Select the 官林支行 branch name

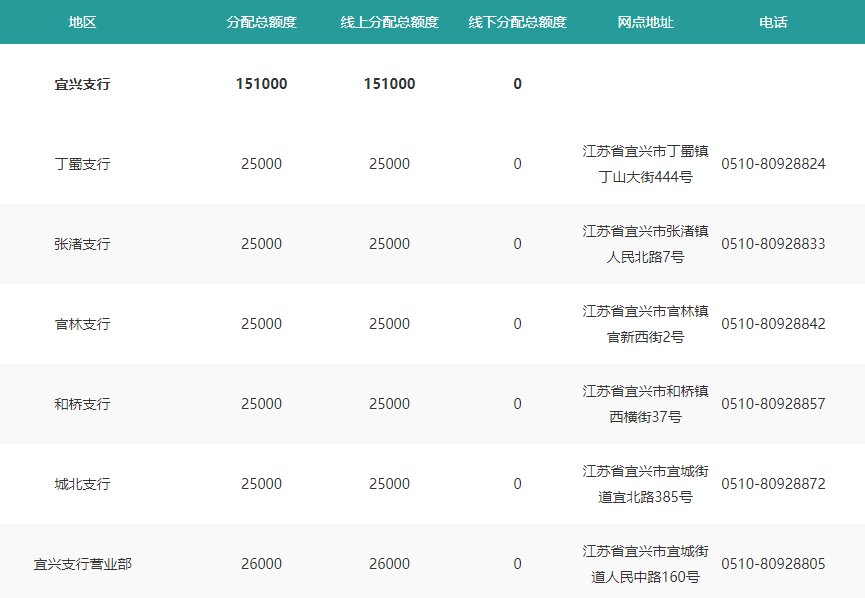(x=82, y=324)
